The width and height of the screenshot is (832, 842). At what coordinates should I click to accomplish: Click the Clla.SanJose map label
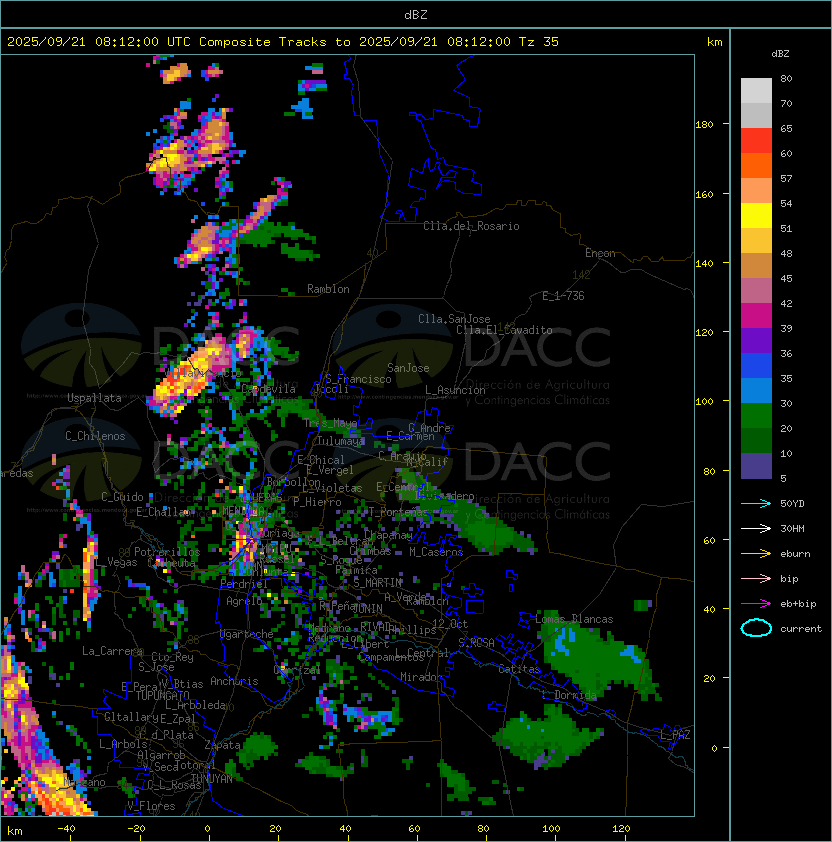454,319
